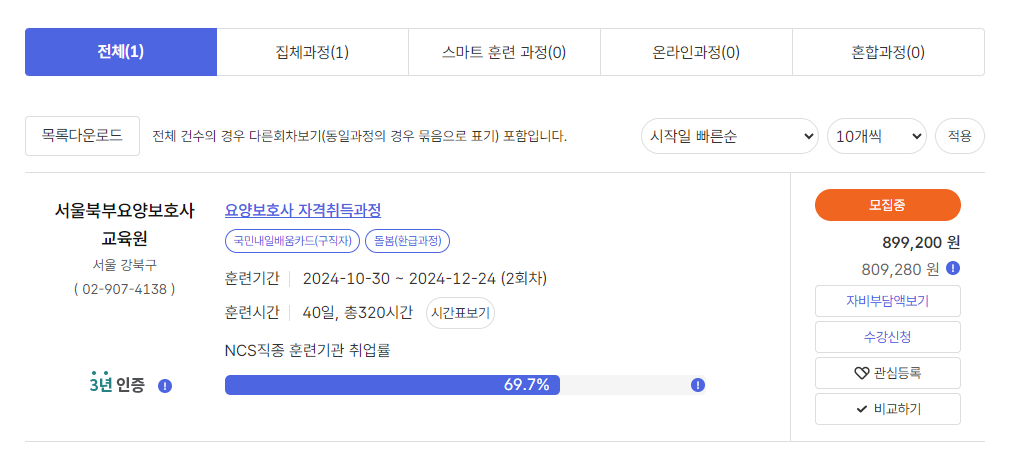This screenshot has height=459, width=1027.
Task: Click the heart icon in 관심등록
Action: pos(861,373)
